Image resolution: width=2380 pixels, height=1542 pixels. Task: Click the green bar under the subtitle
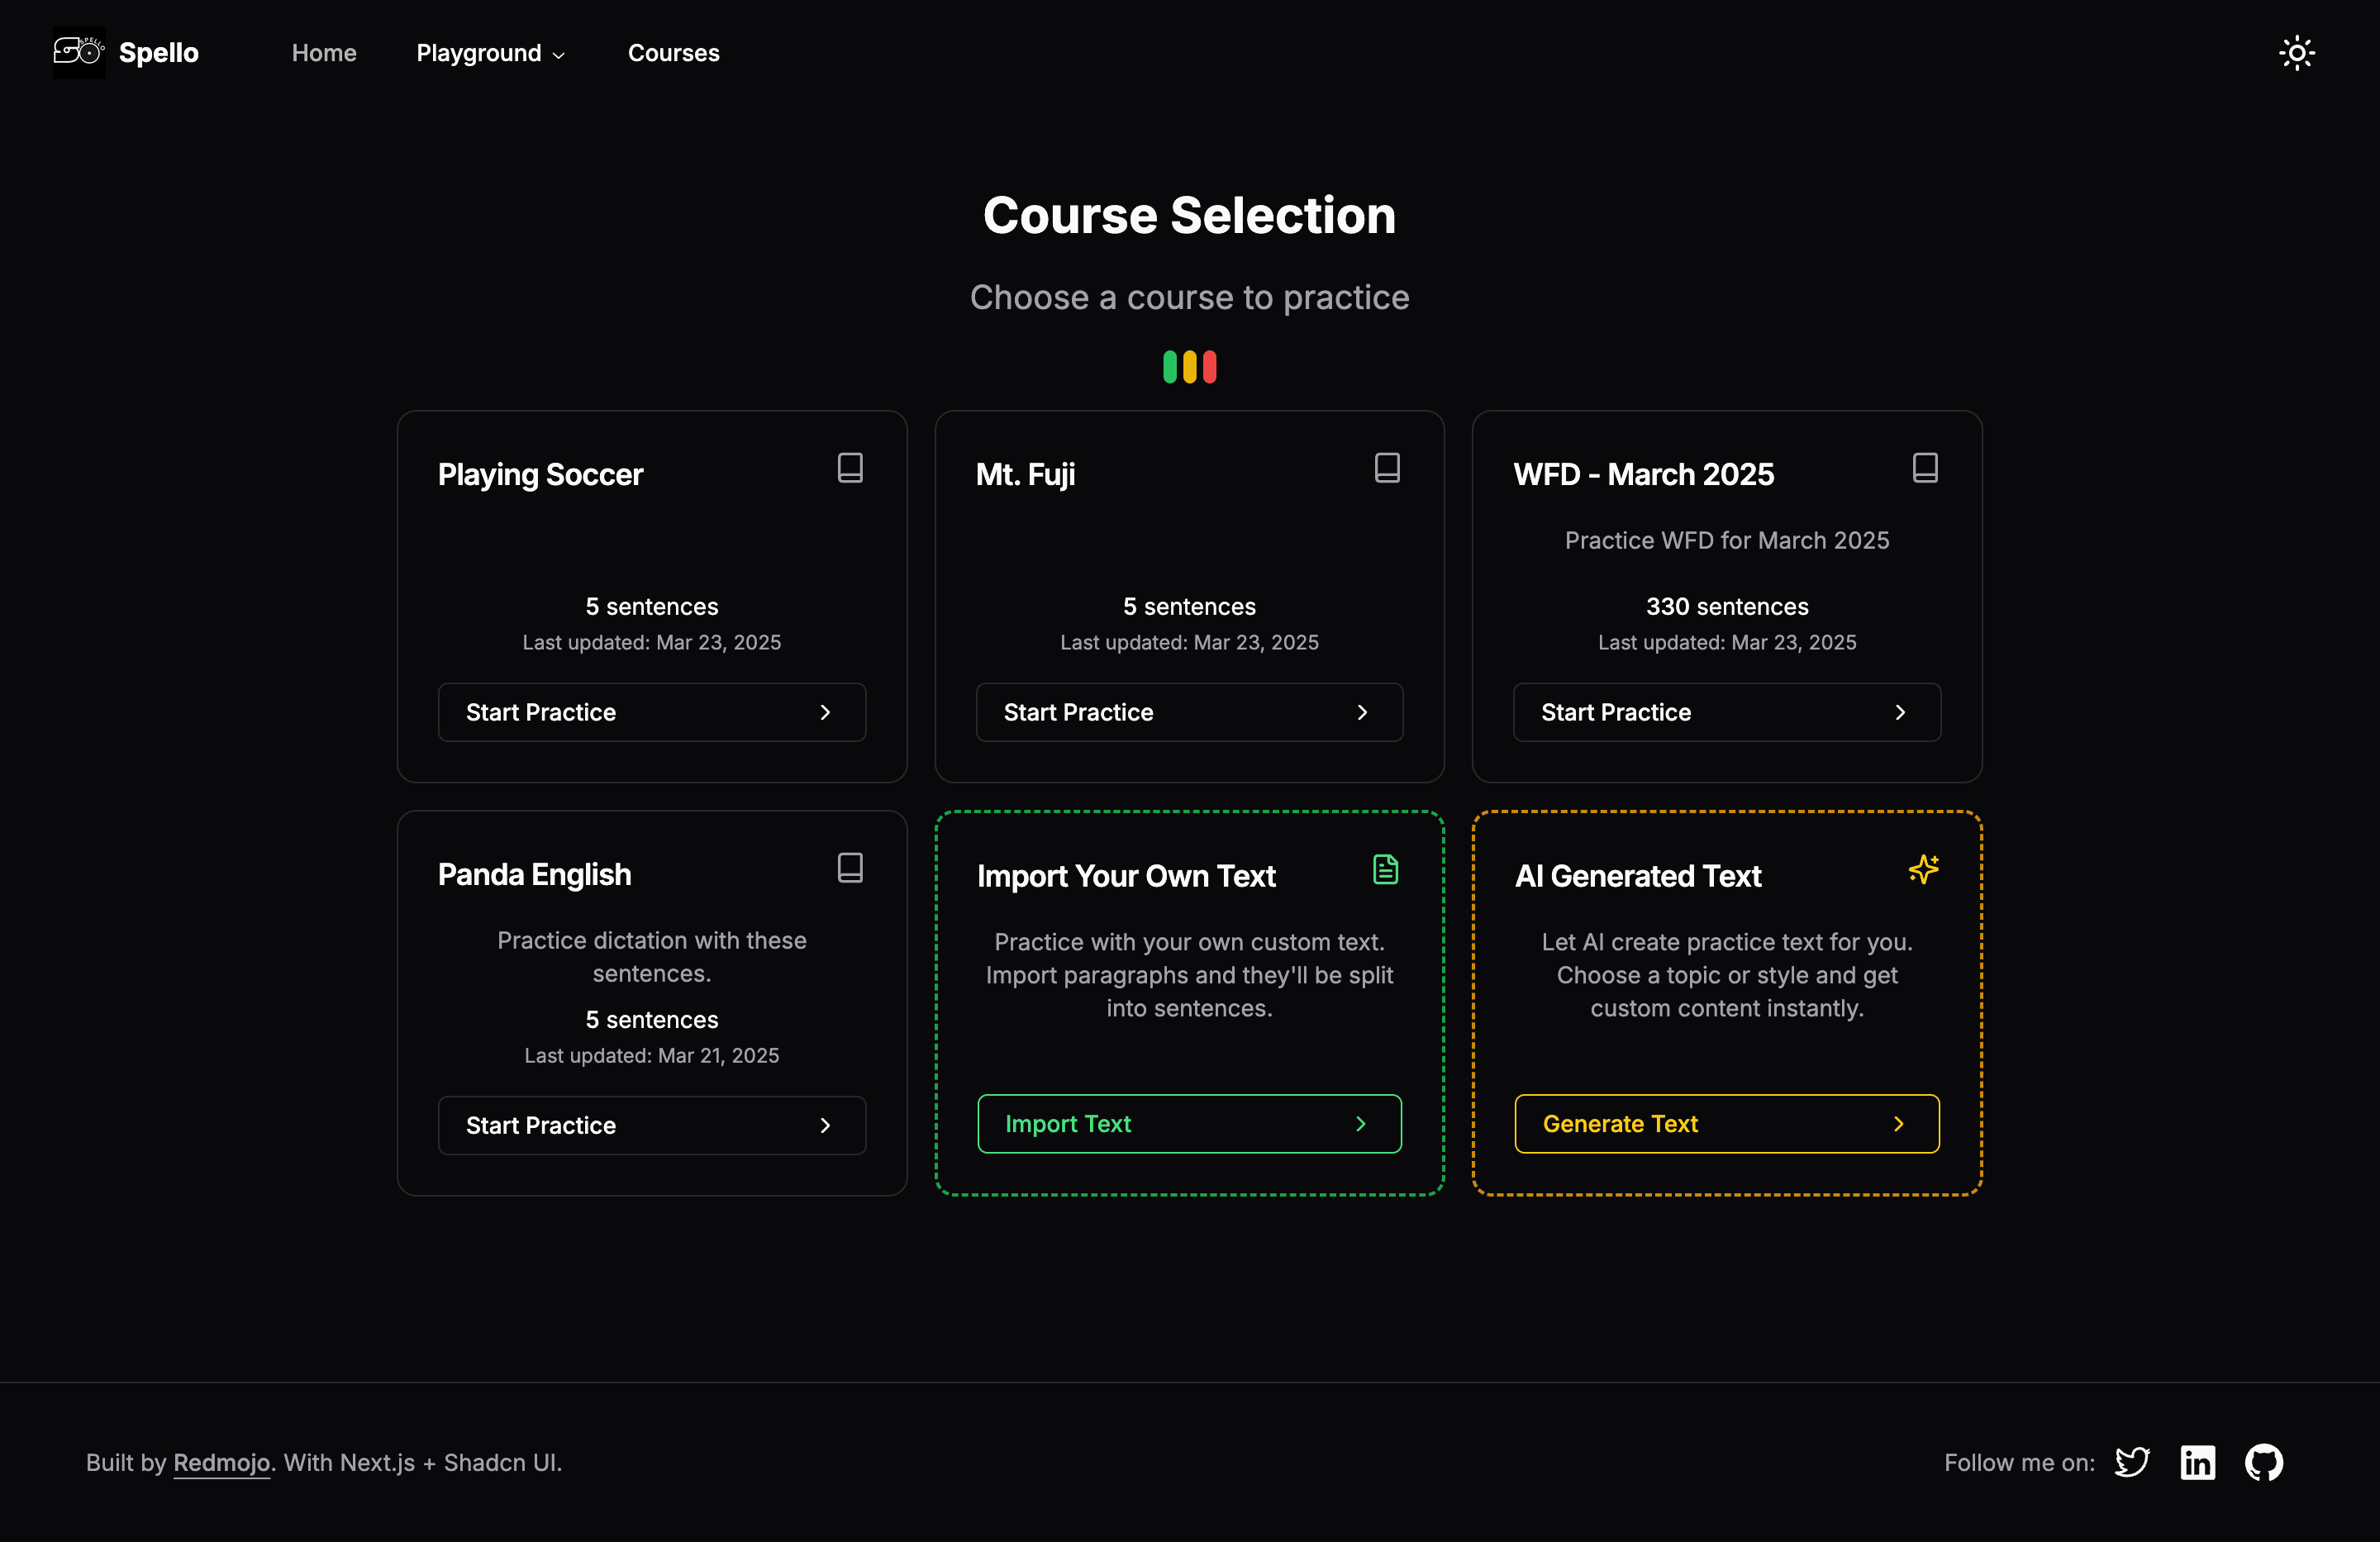[1172, 367]
